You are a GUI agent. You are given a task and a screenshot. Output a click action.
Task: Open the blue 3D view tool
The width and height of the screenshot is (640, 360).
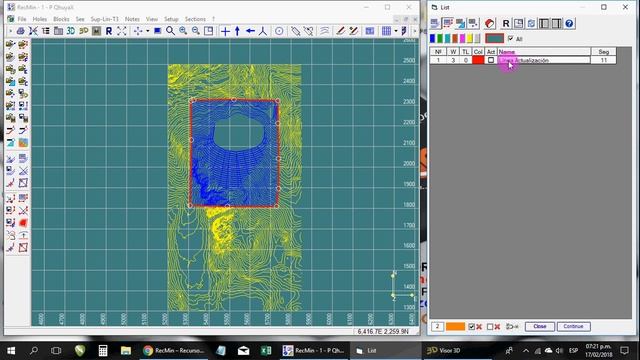[x=71, y=31]
